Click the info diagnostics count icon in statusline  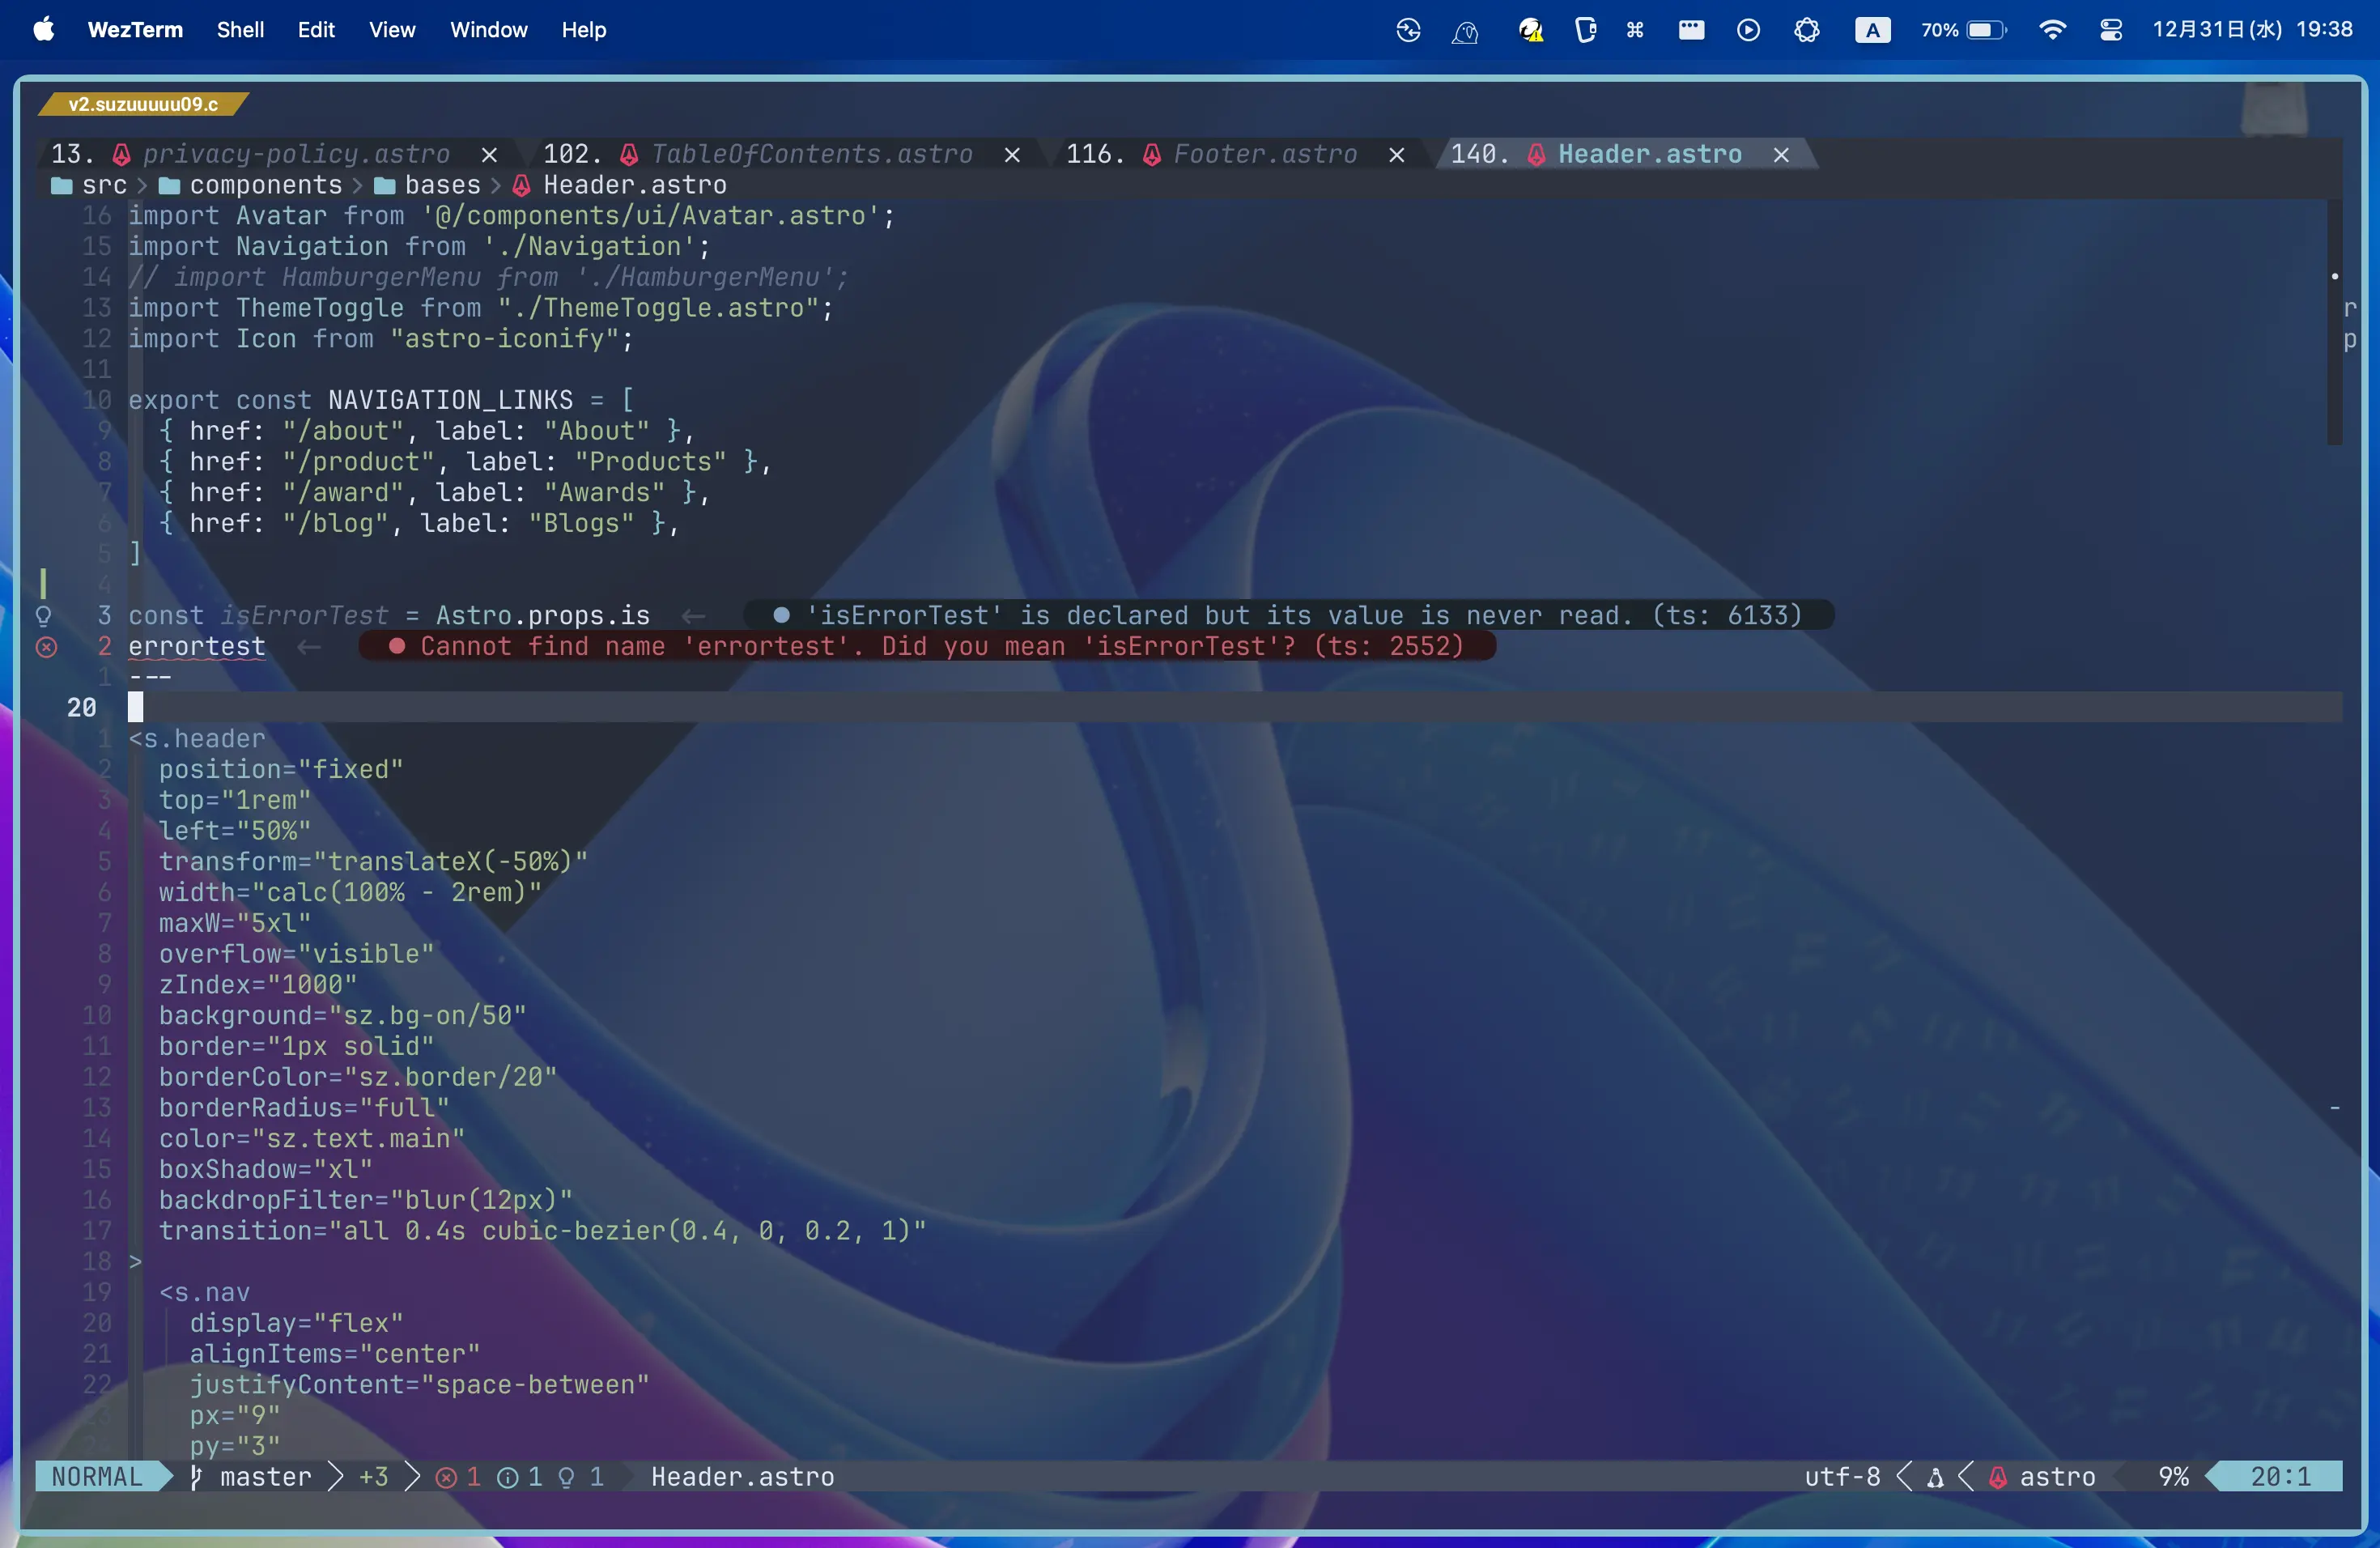coord(508,1477)
